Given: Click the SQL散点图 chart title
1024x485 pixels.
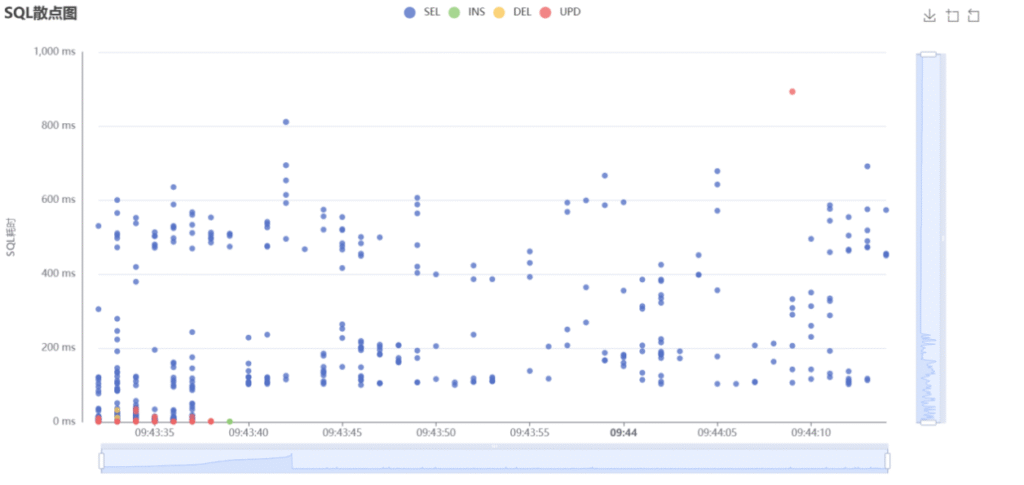Looking at the screenshot, I should (41, 13).
